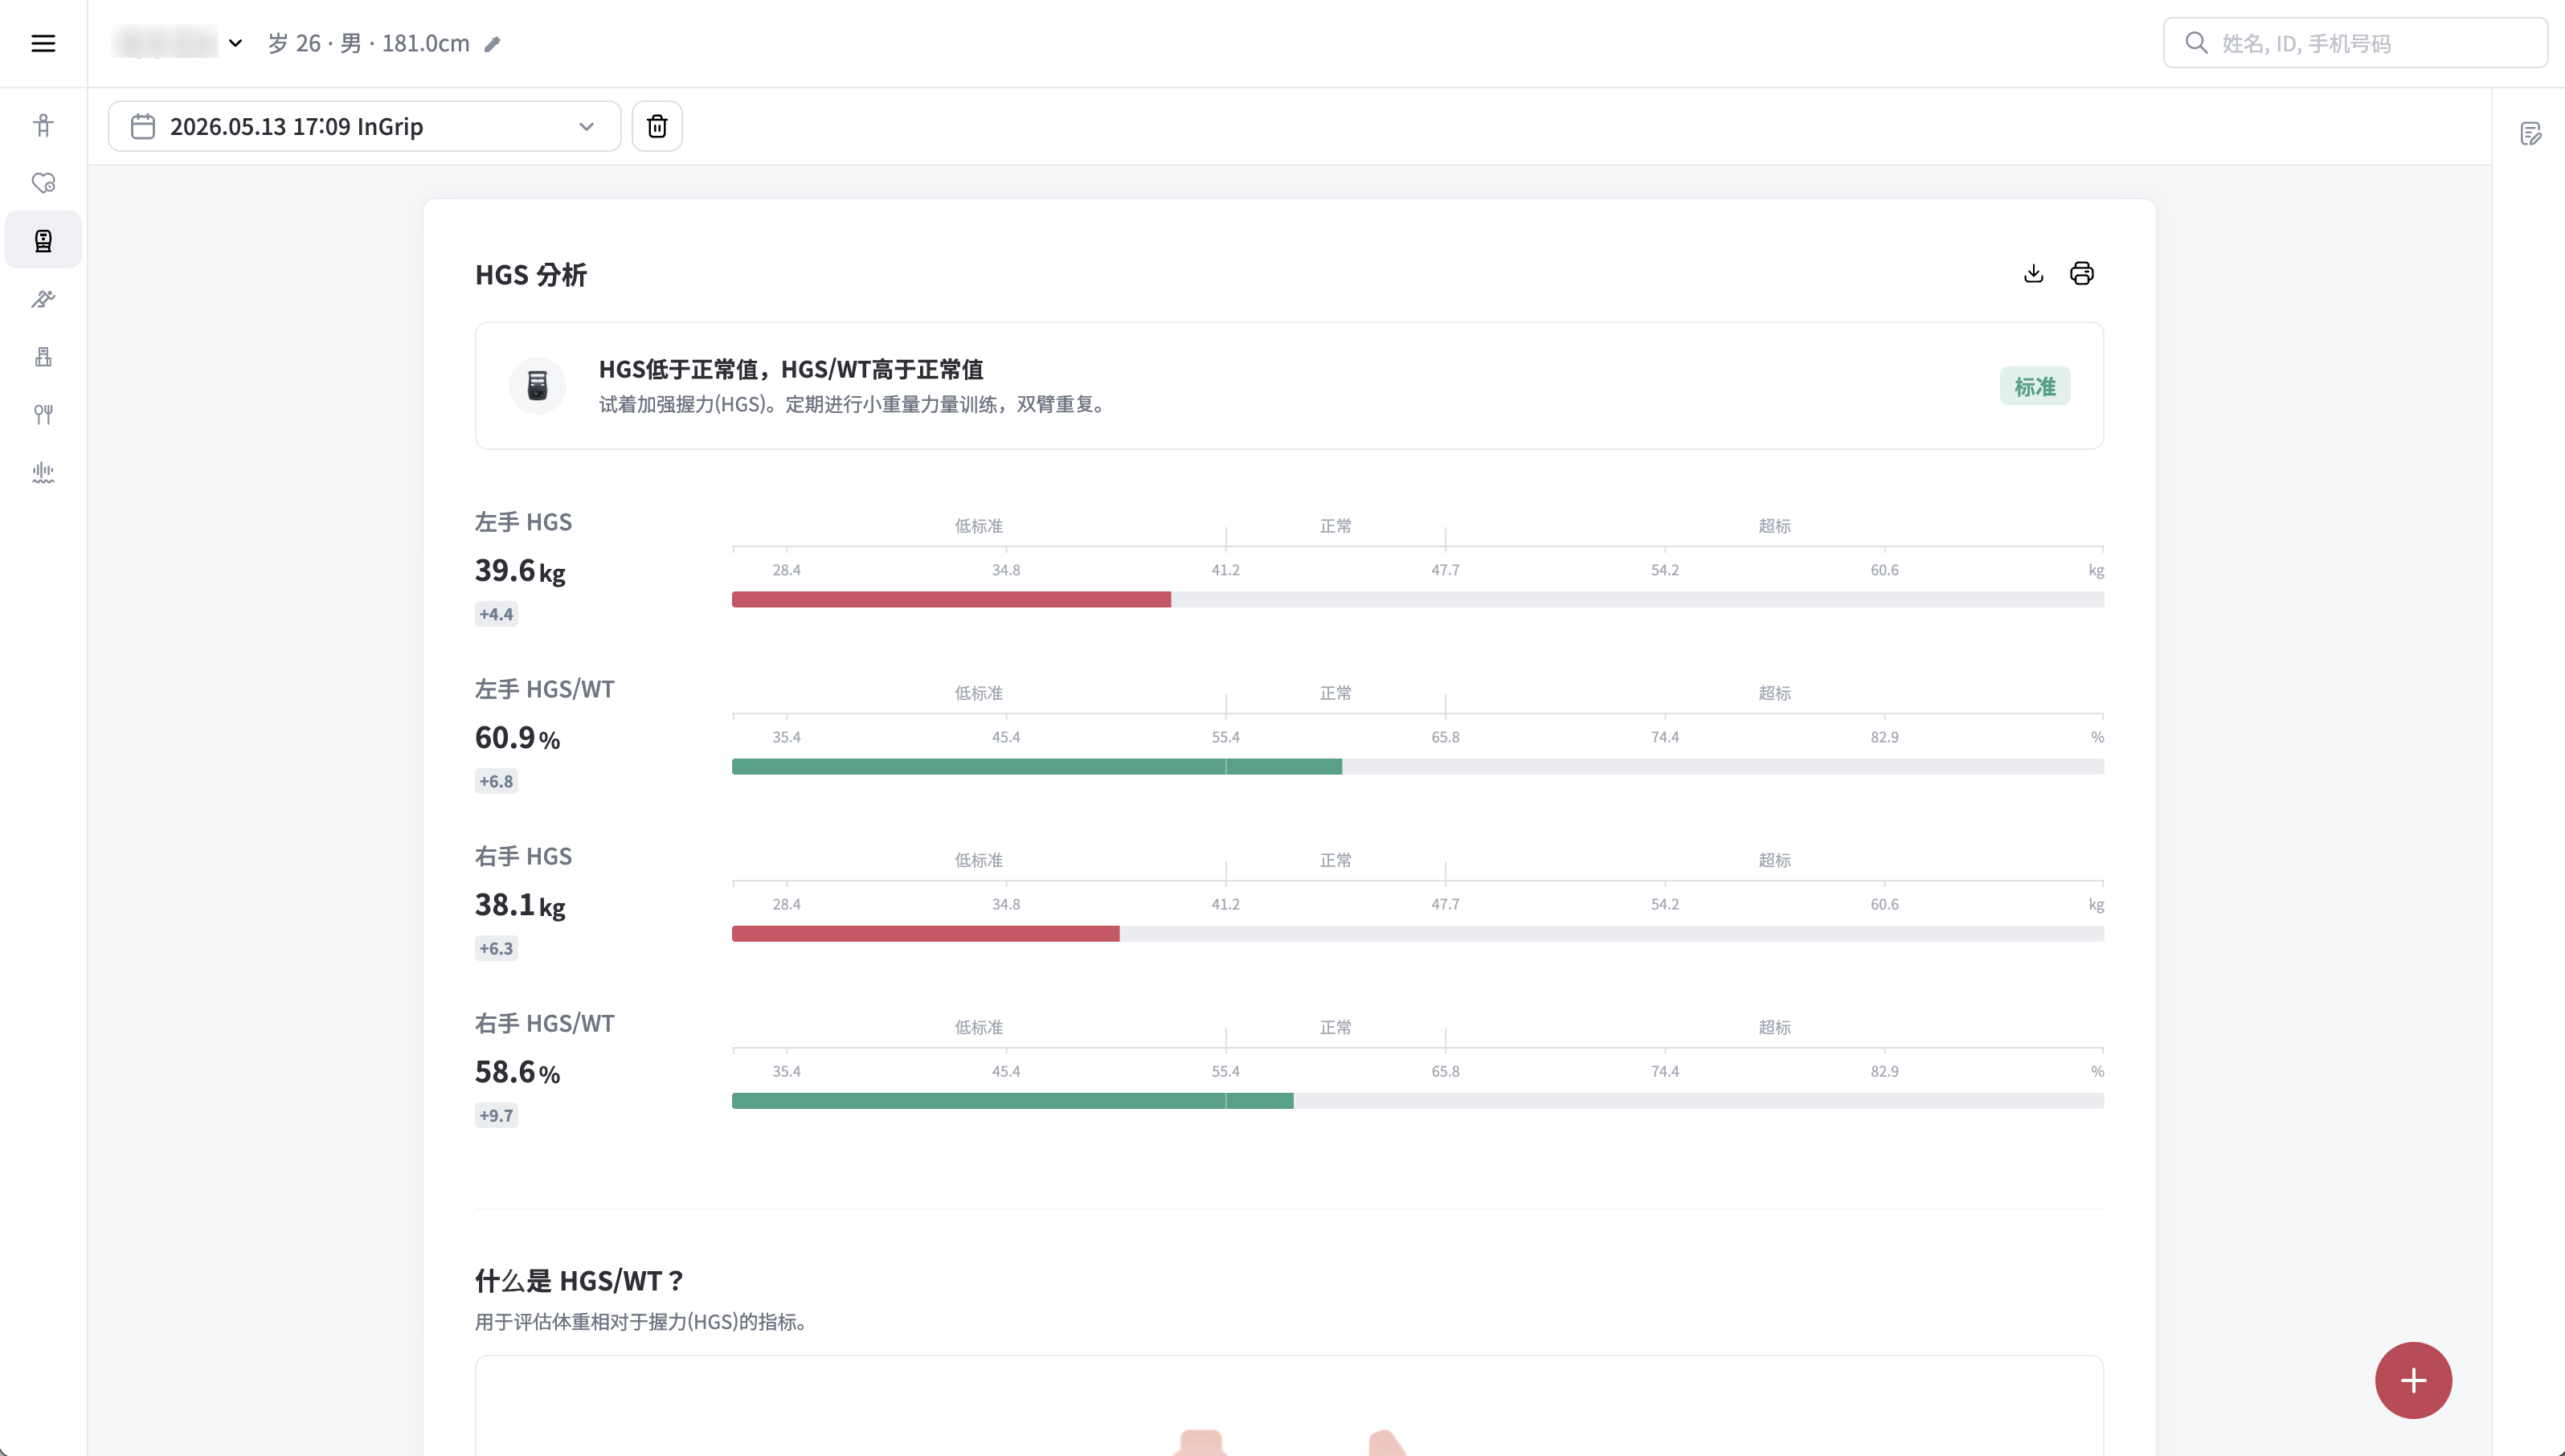Open the heart health sidebar icon

pos(43,183)
